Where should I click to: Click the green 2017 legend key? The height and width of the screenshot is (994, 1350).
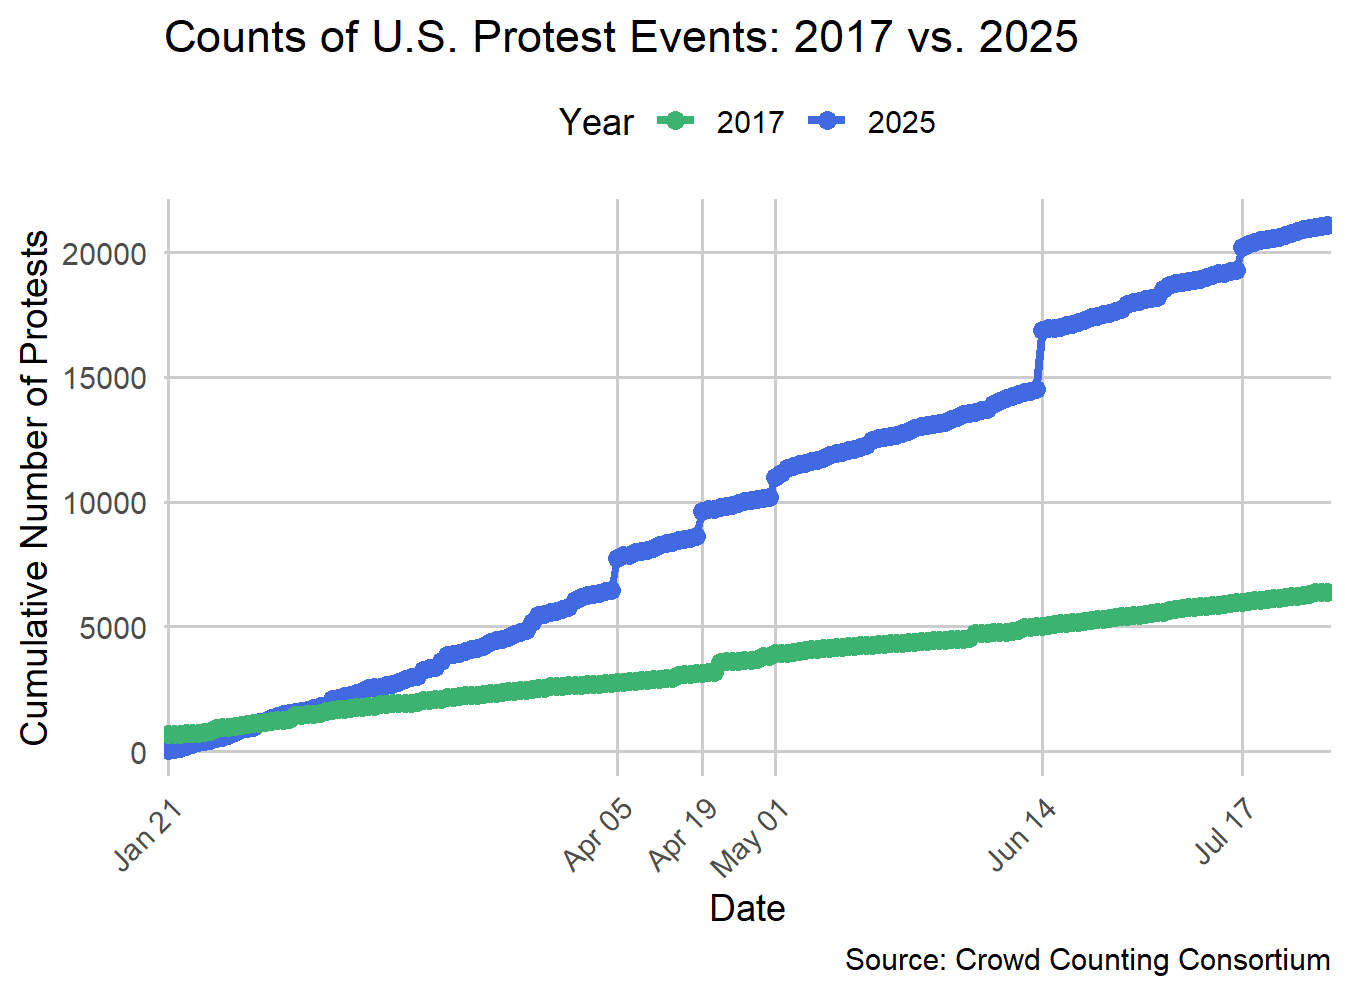point(676,122)
